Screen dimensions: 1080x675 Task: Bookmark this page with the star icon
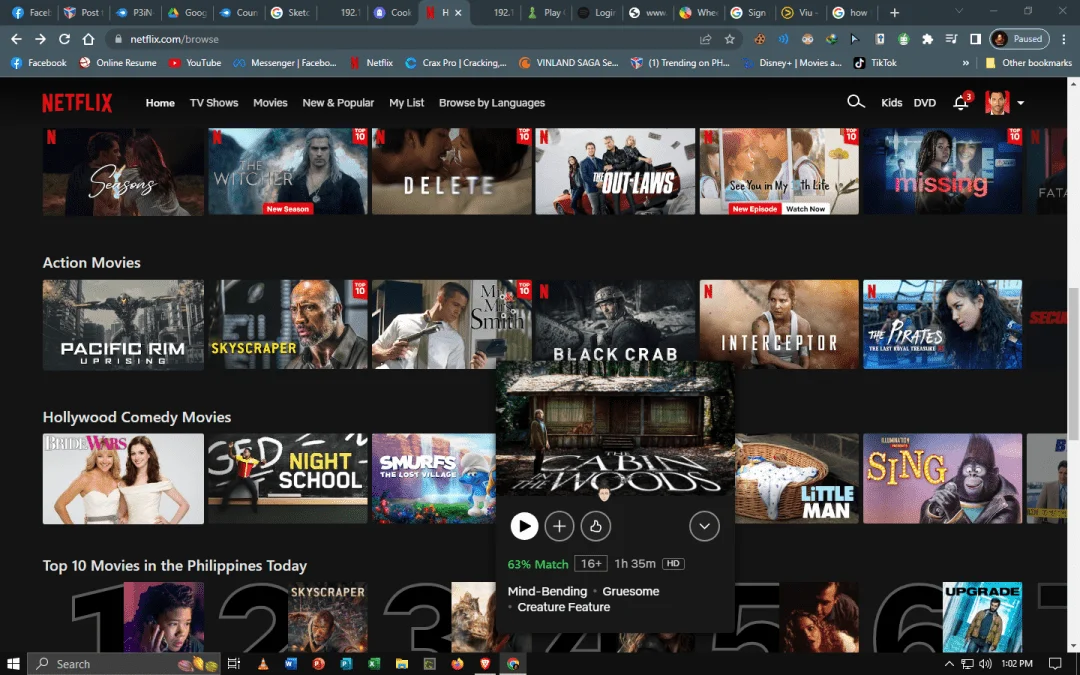[729, 39]
